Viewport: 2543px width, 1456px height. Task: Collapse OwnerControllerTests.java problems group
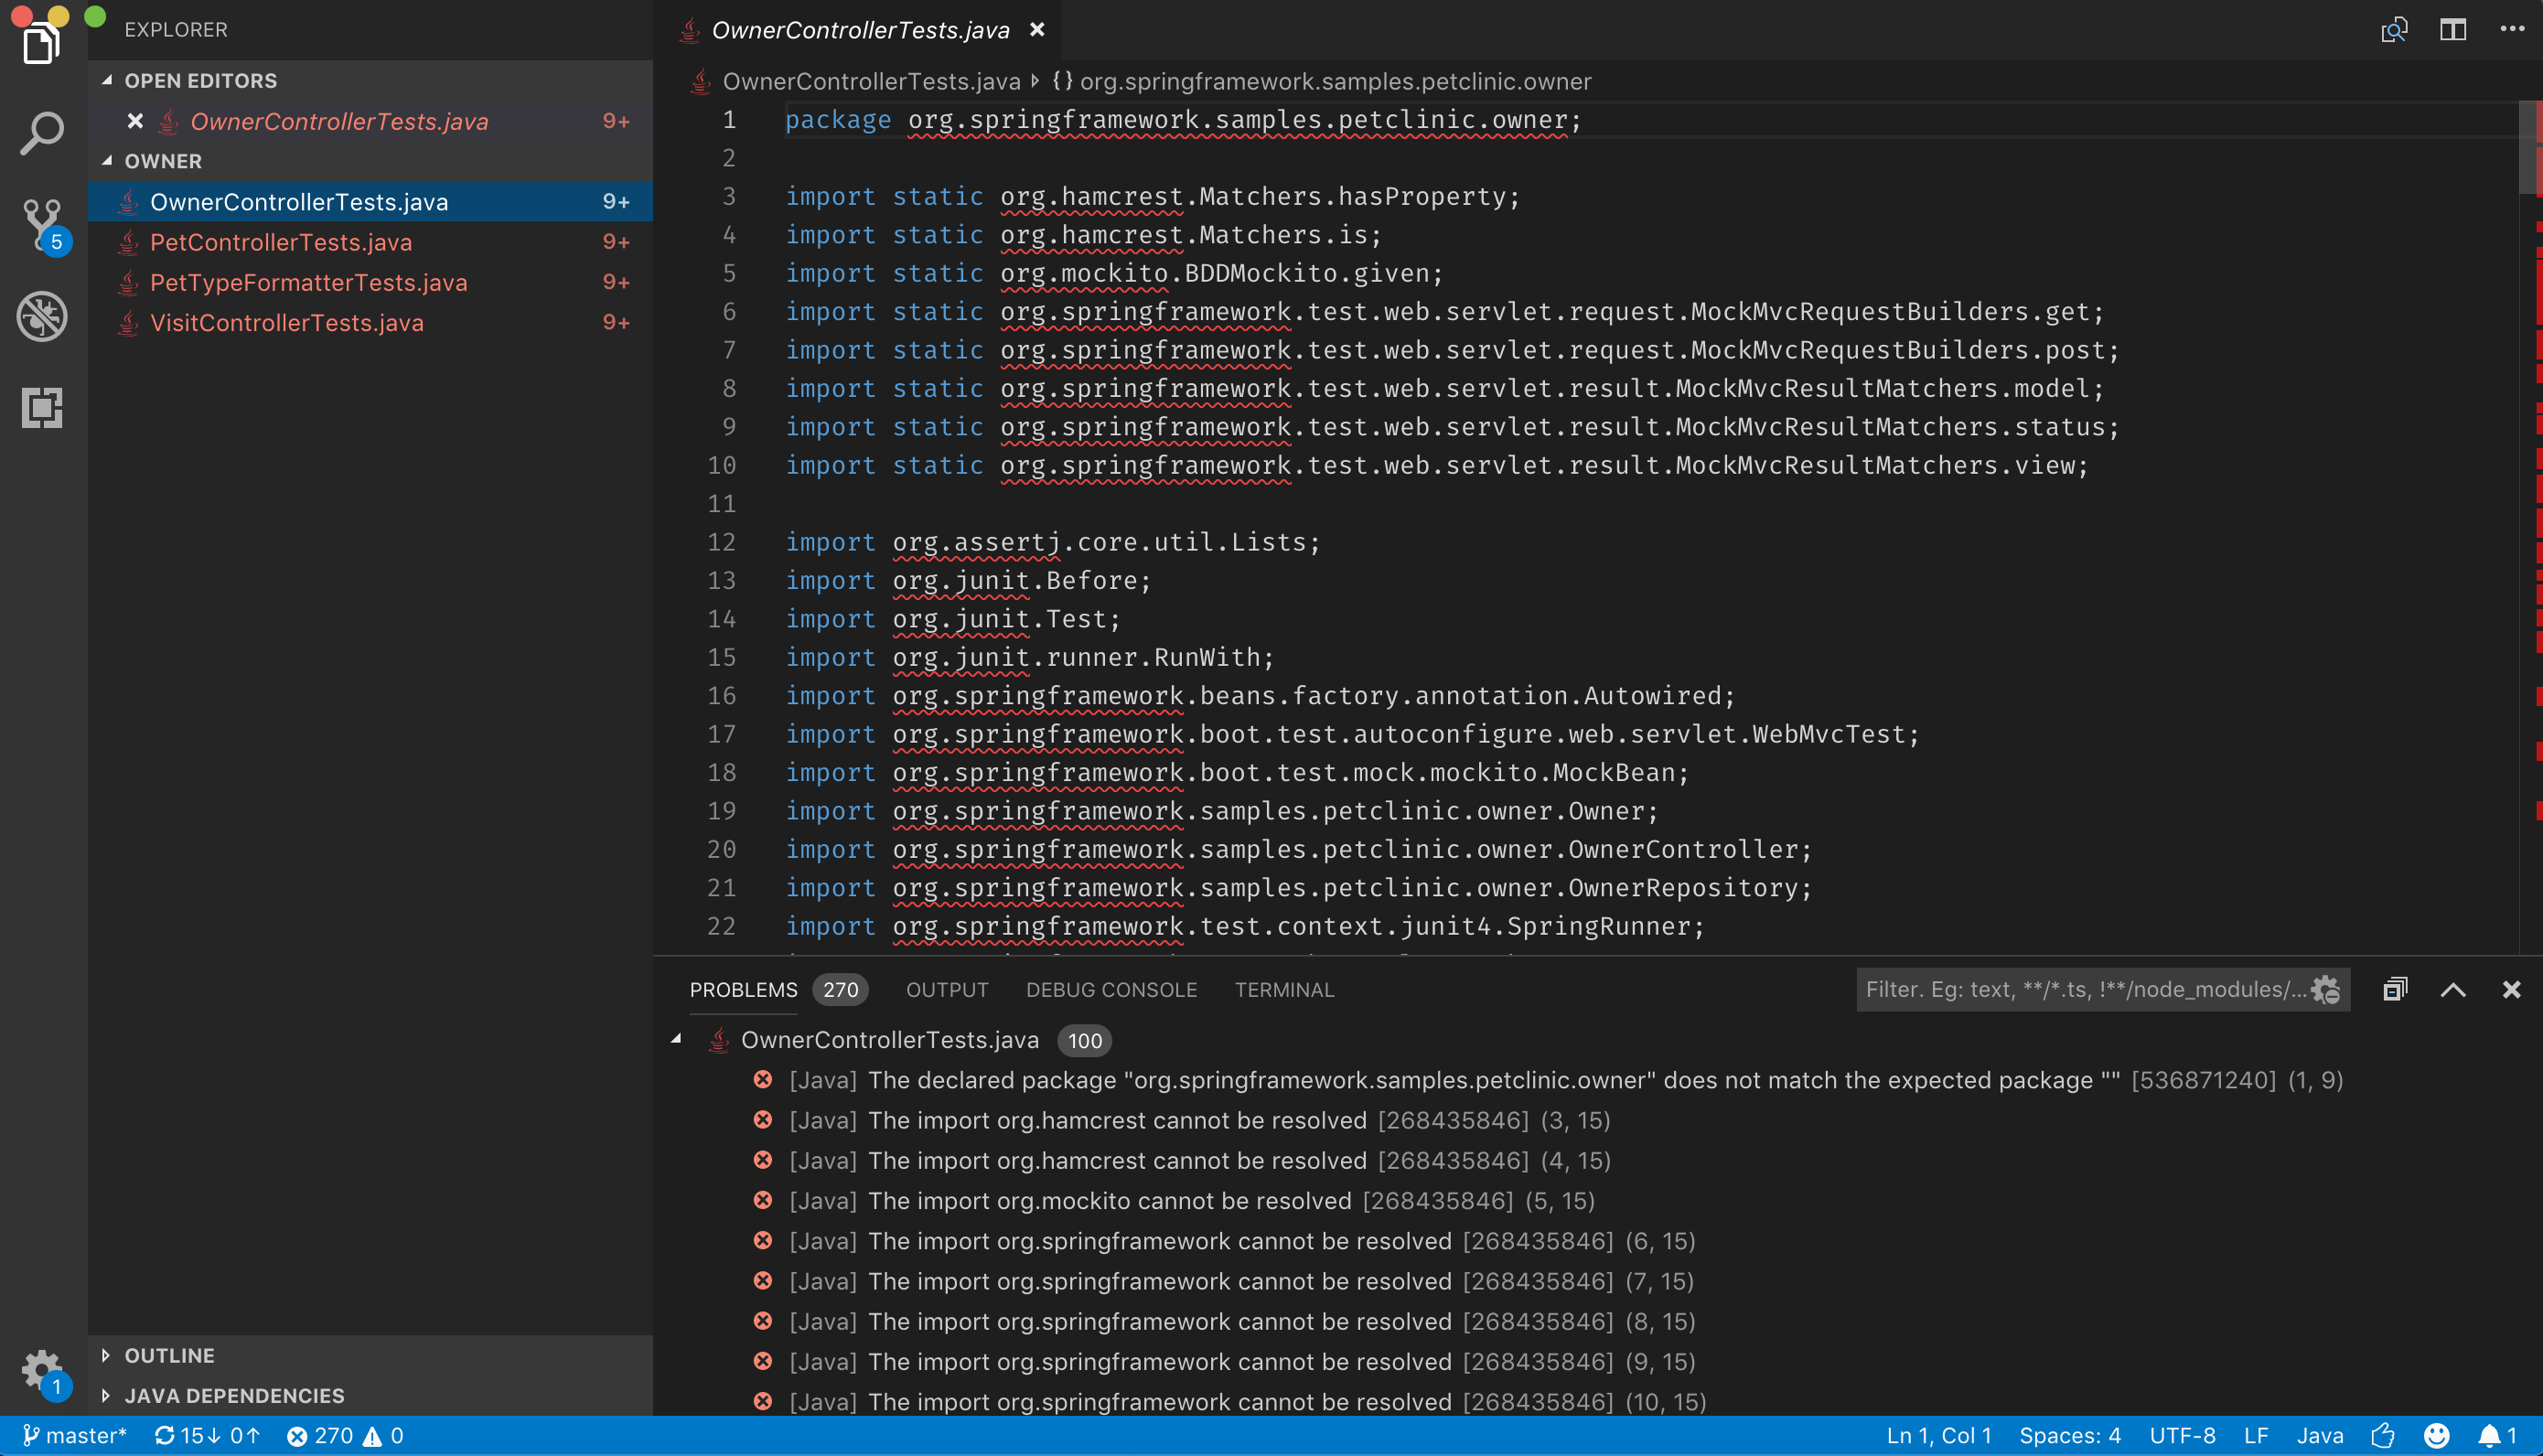pyautogui.click(x=677, y=1040)
